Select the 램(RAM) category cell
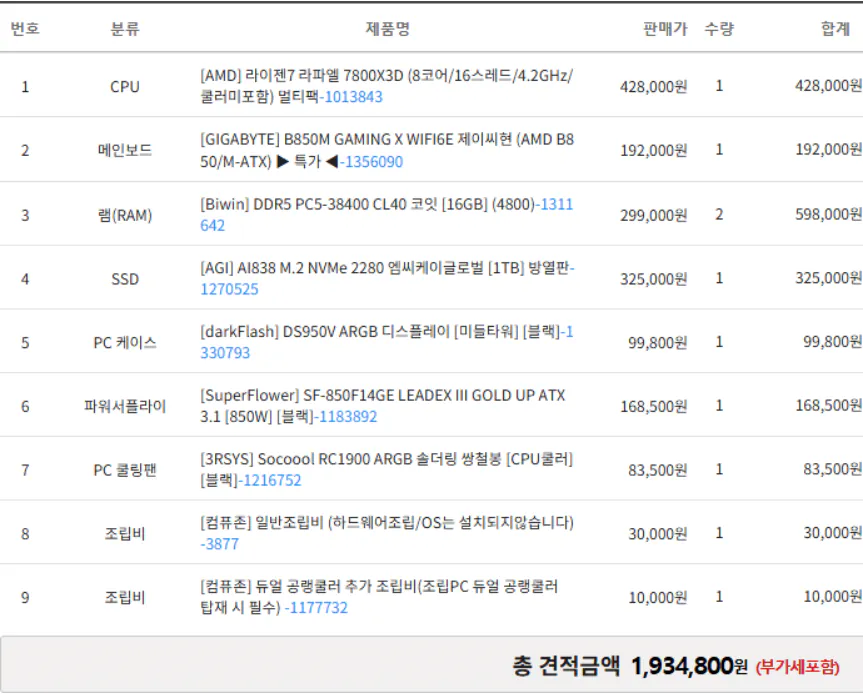863x694 pixels. tap(125, 215)
